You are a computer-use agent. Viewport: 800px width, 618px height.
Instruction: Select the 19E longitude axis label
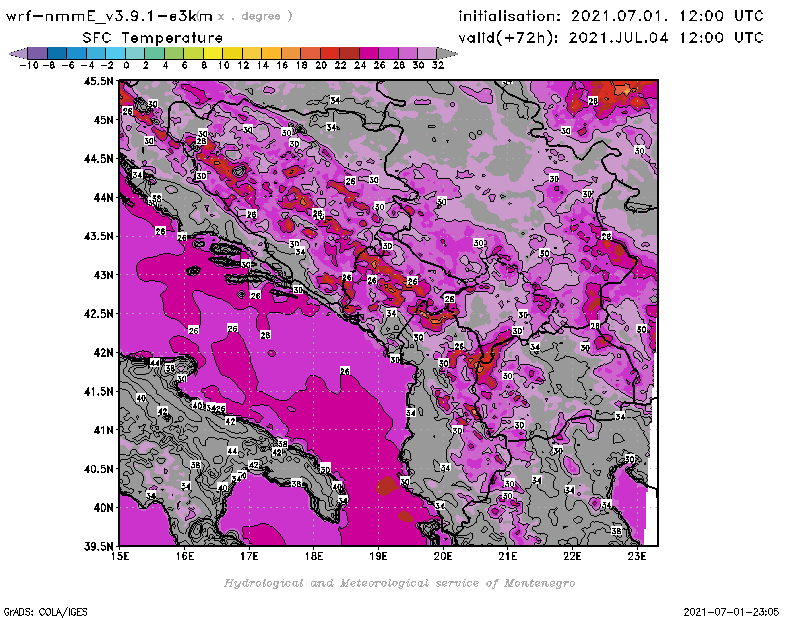(378, 556)
